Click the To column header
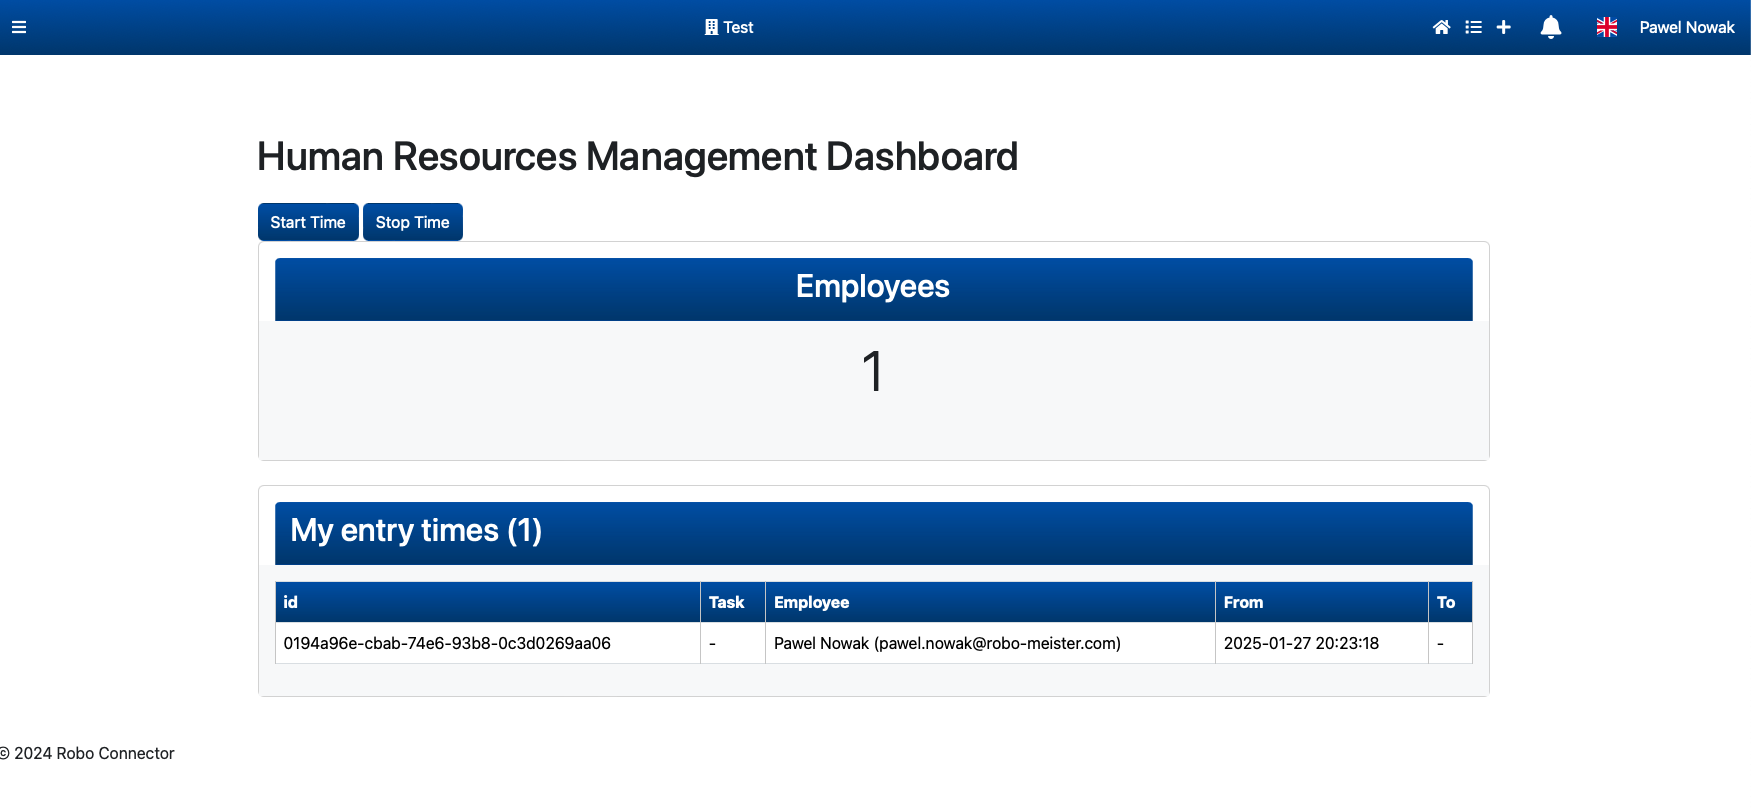The width and height of the screenshot is (1751, 810). [1450, 602]
